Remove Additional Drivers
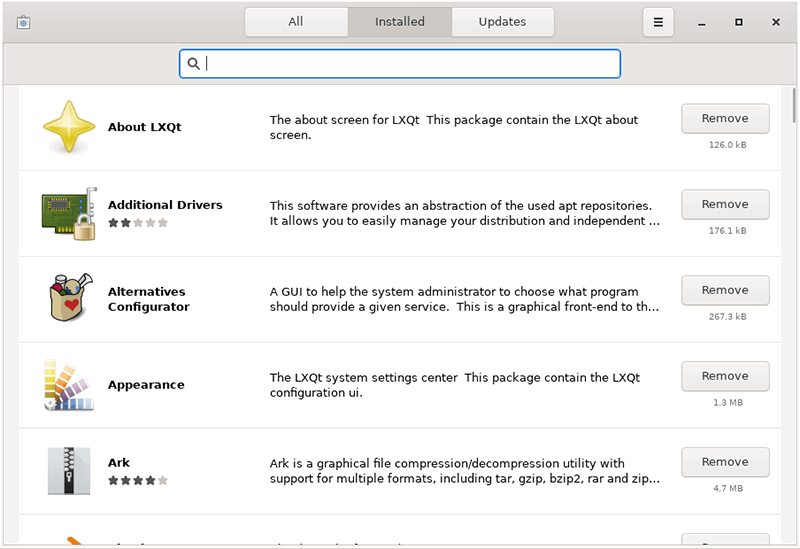 pos(725,204)
